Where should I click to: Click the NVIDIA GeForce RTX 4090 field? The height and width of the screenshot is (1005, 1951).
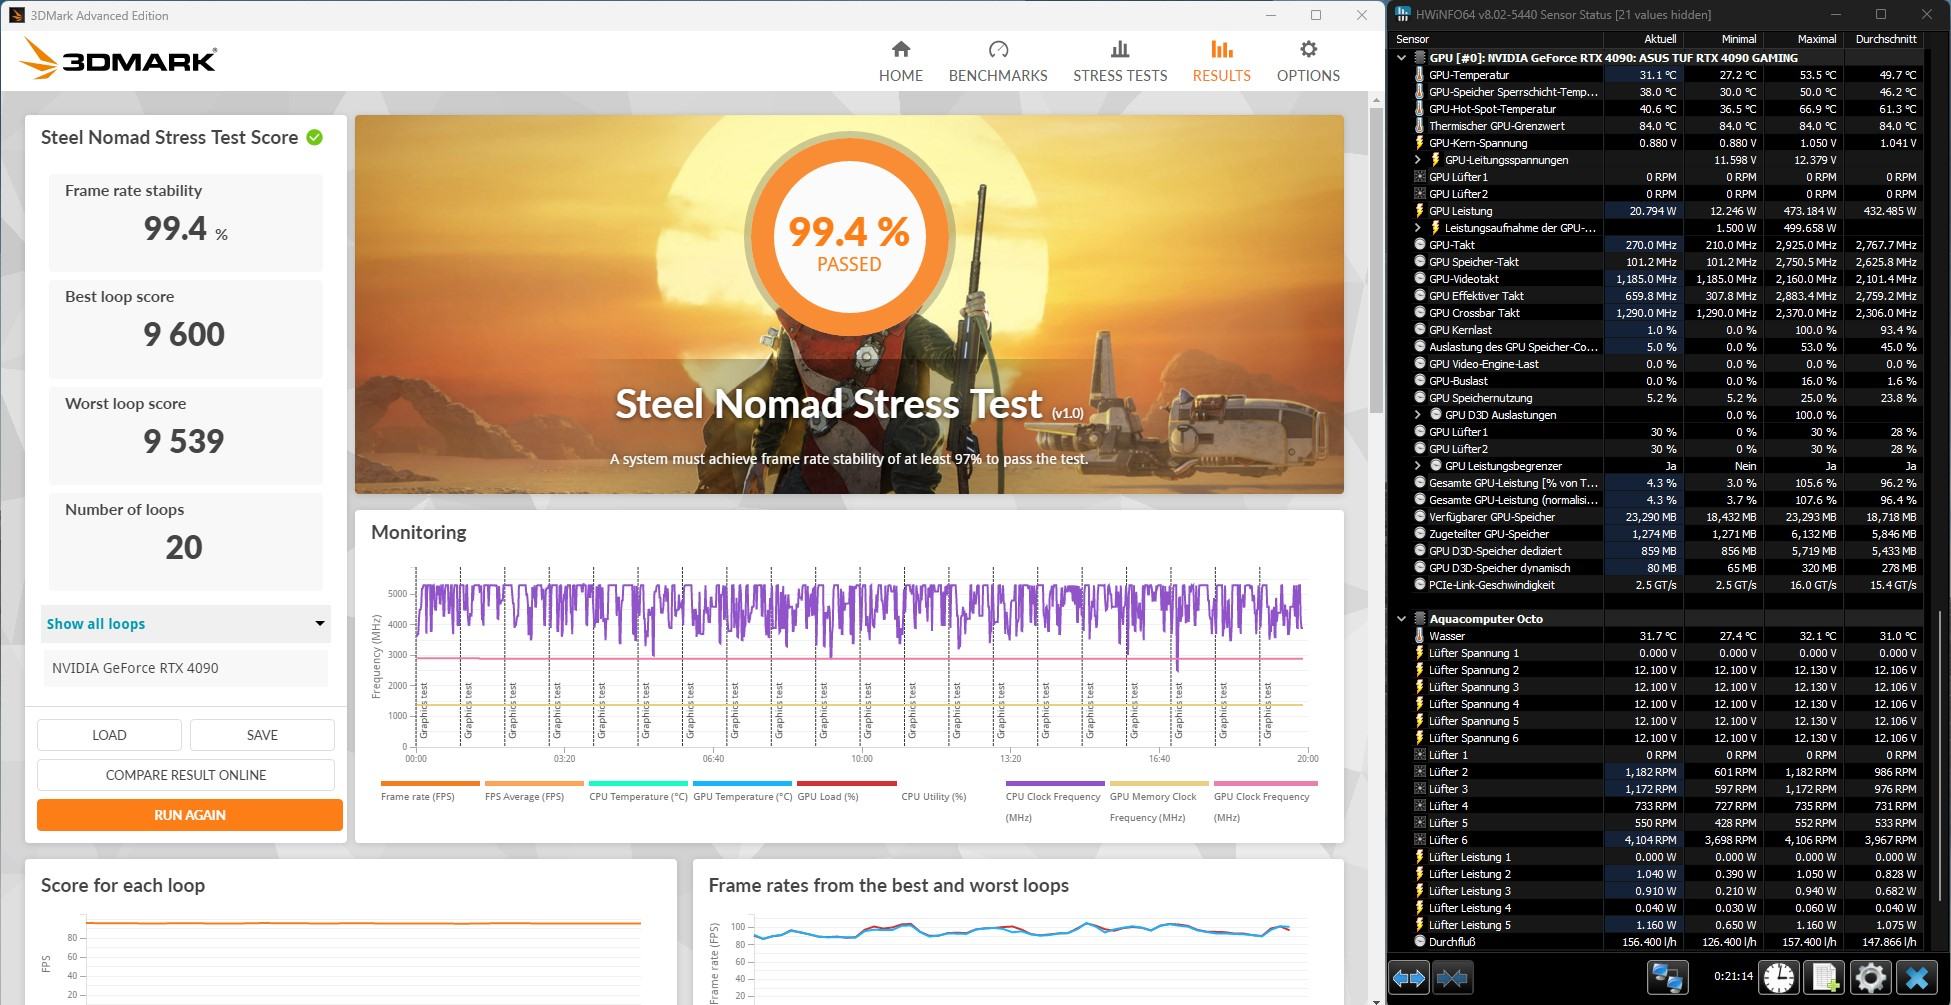click(x=186, y=668)
